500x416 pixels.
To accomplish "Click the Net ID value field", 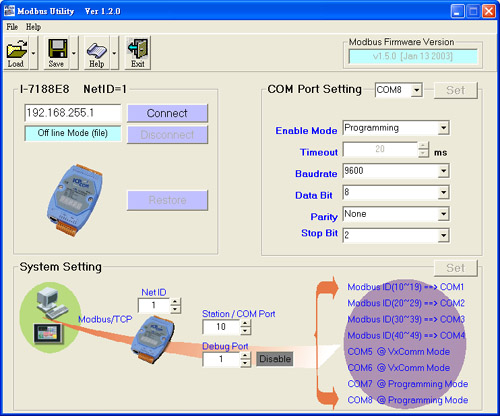I will (x=154, y=305).
